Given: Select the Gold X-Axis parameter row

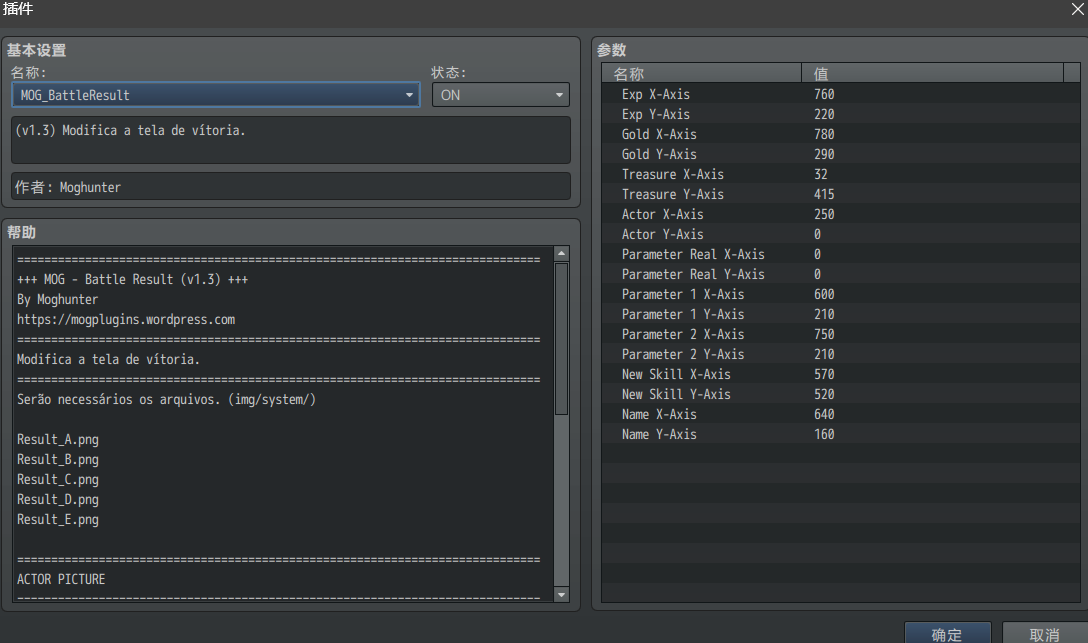Looking at the screenshot, I should pyautogui.click(x=840, y=135).
